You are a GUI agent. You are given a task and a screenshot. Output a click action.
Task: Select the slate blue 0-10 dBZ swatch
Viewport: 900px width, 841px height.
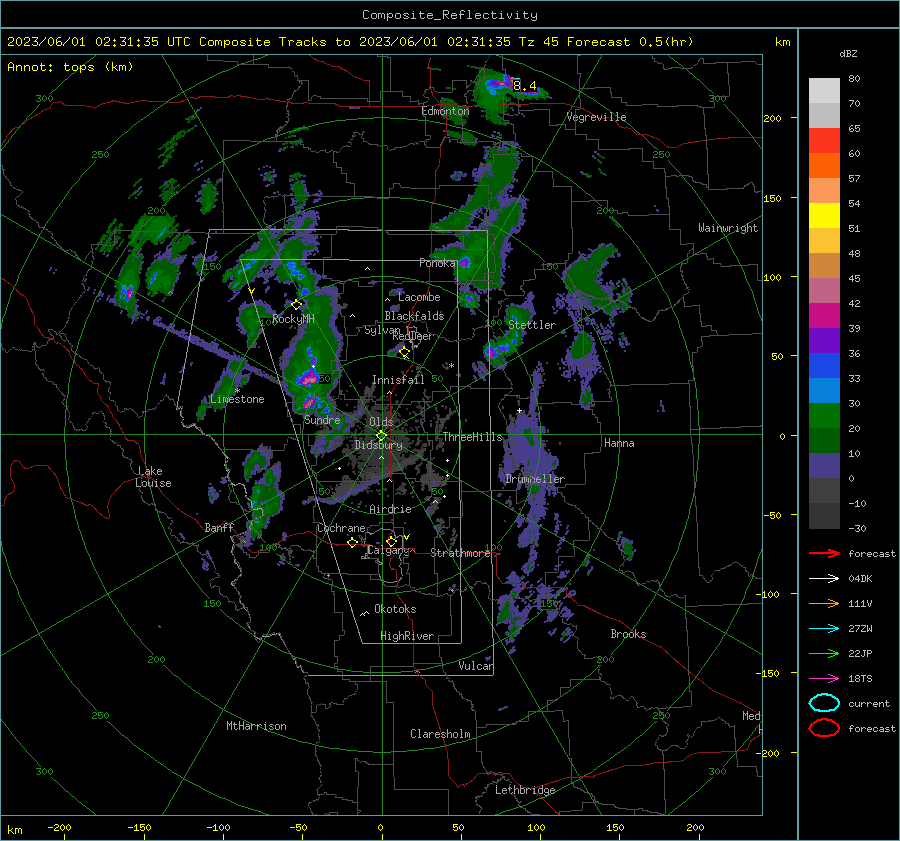click(824, 466)
